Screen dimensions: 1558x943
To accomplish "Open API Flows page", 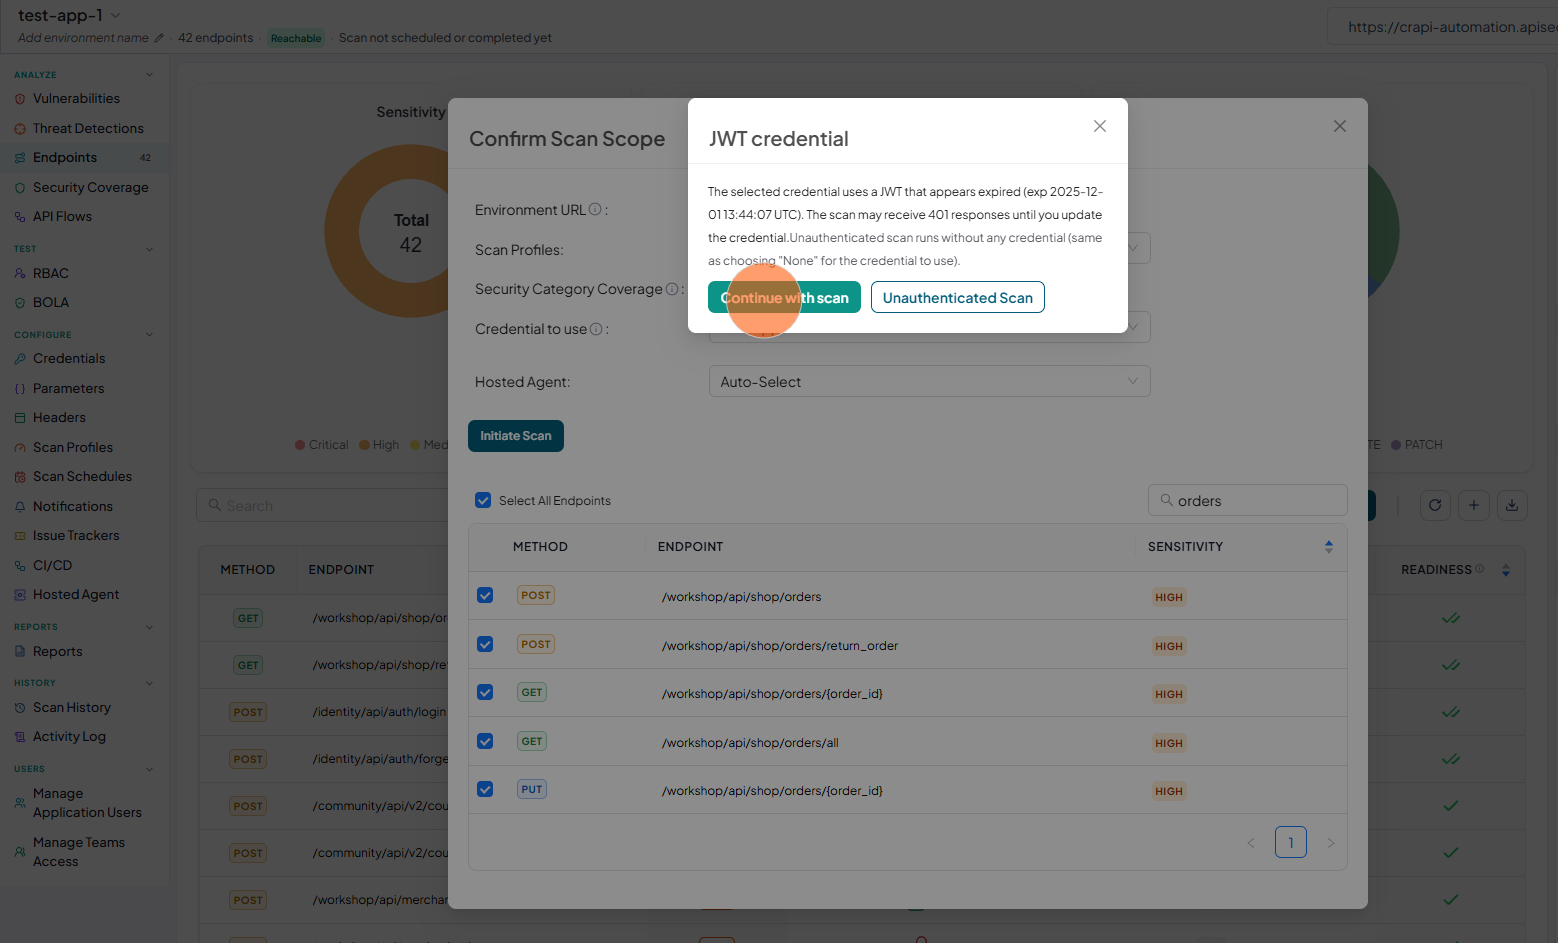I will [x=62, y=216].
